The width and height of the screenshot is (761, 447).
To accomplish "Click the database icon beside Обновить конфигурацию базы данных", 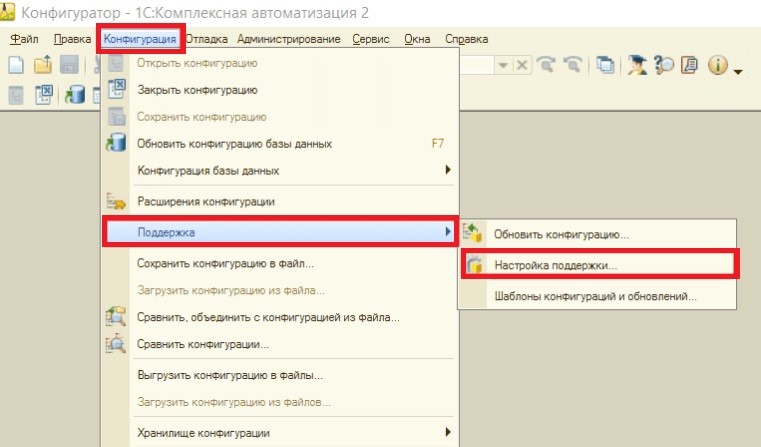I will point(116,143).
